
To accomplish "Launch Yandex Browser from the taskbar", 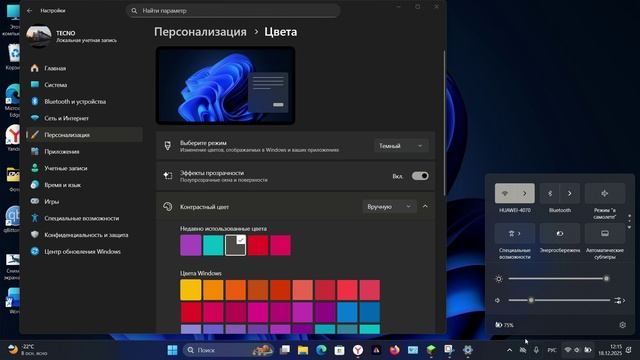I will click(x=358, y=350).
